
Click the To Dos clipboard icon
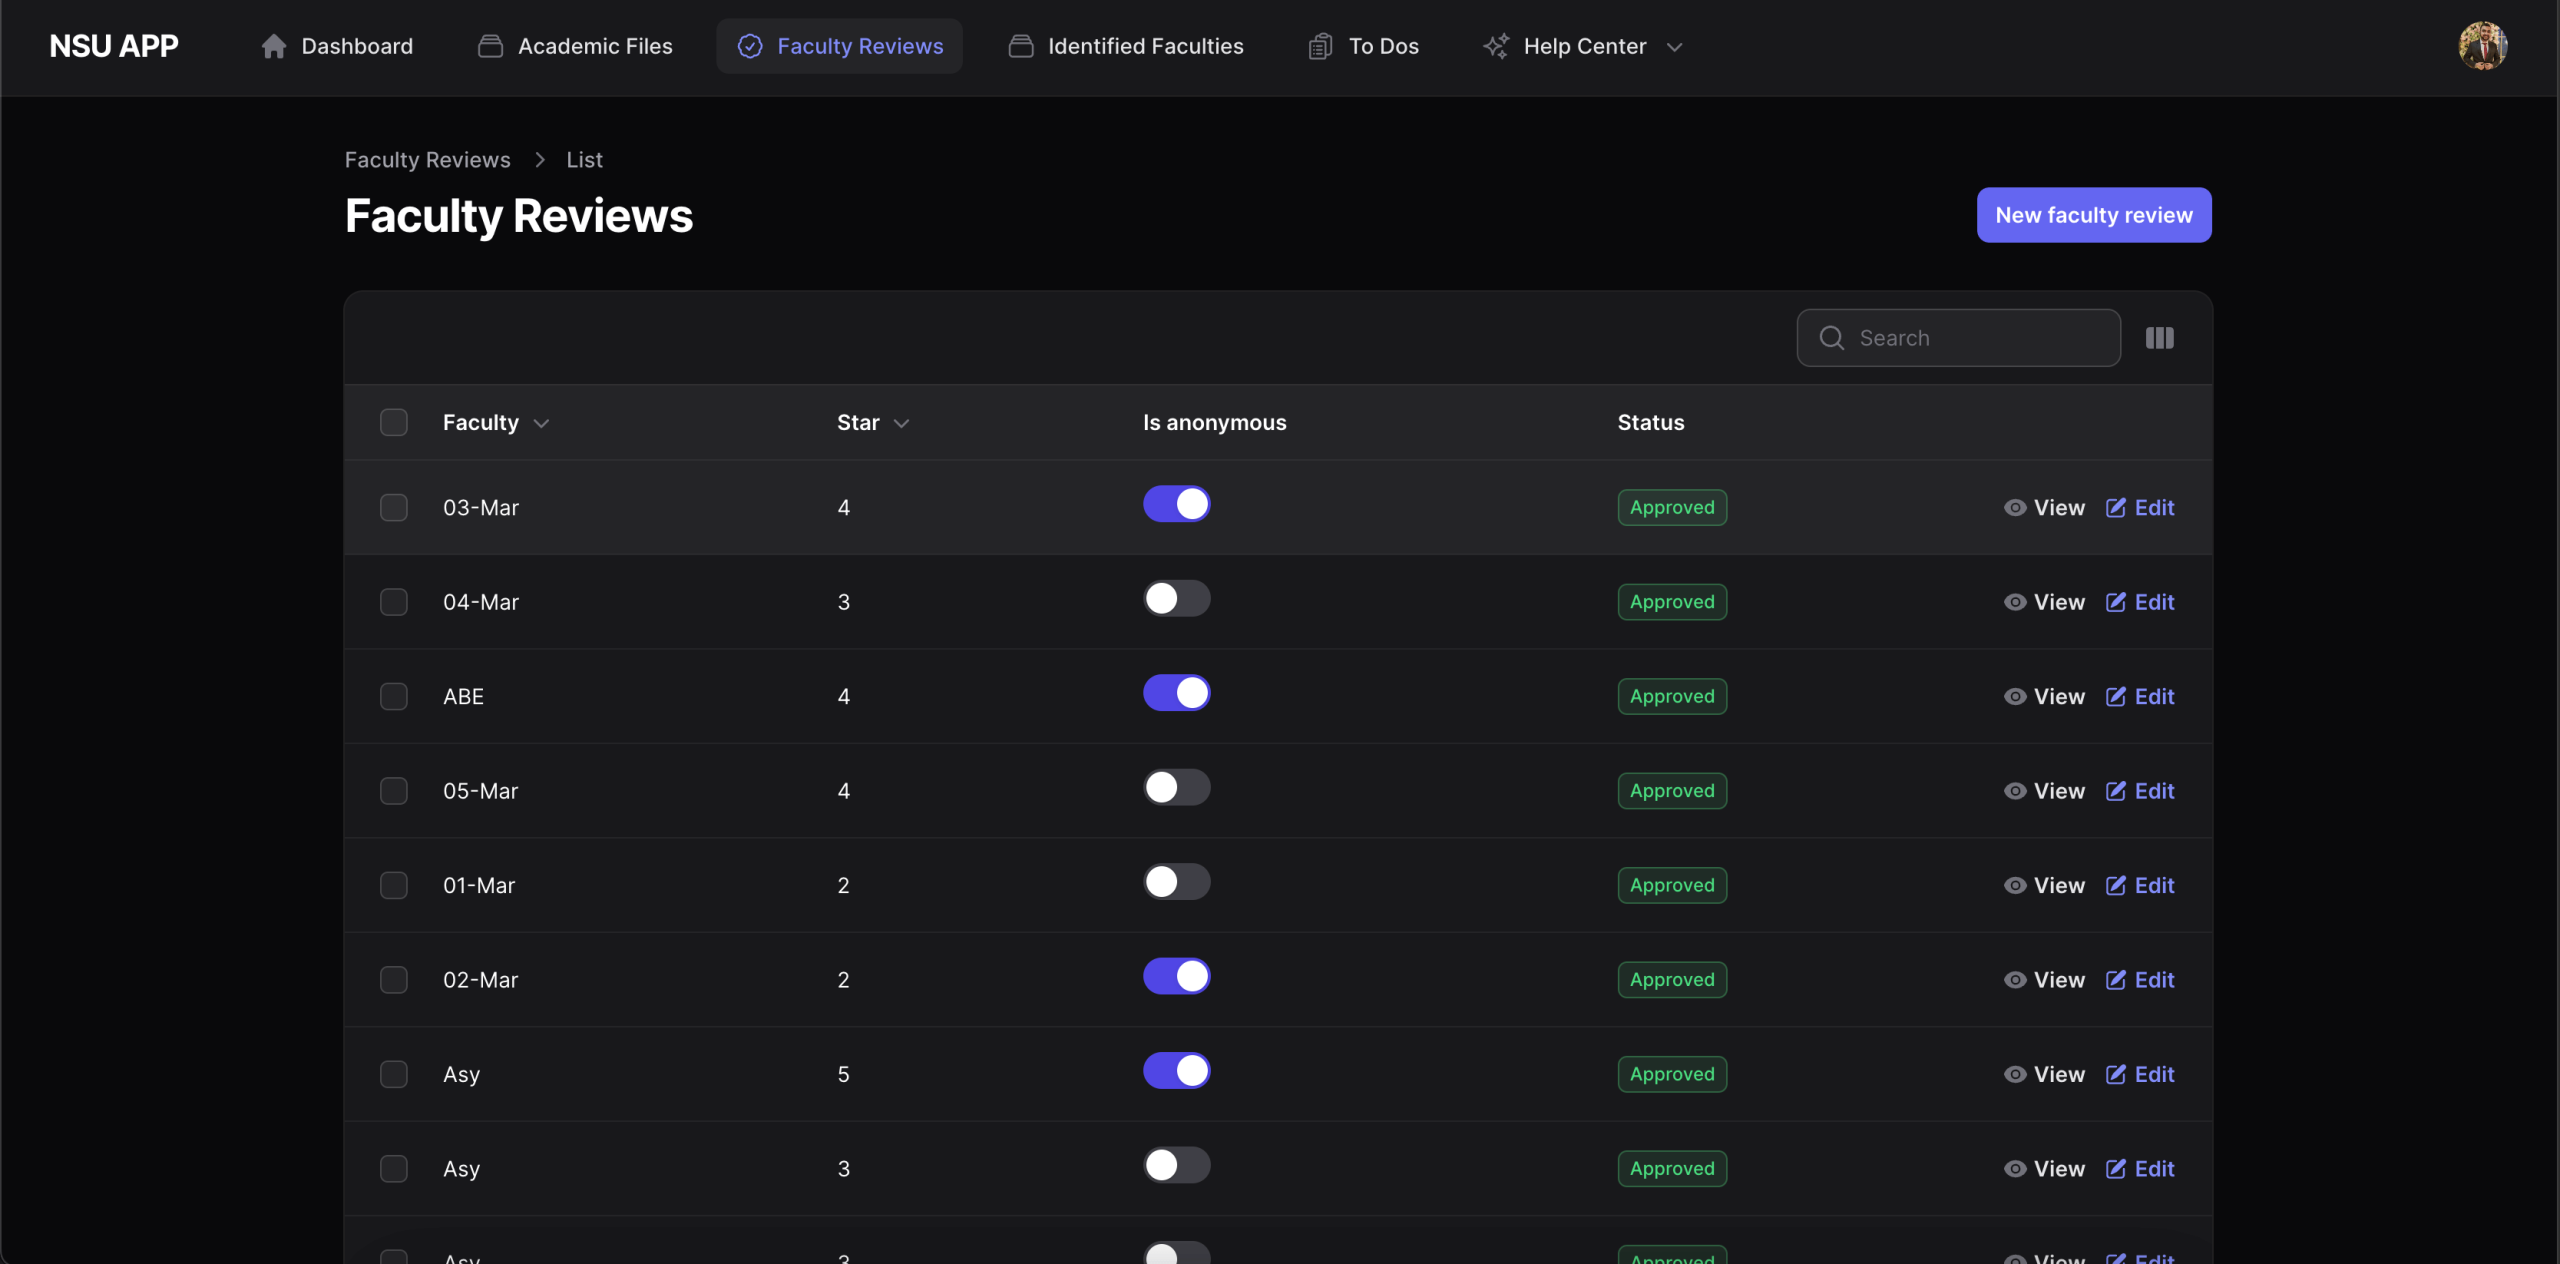[1320, 46]
